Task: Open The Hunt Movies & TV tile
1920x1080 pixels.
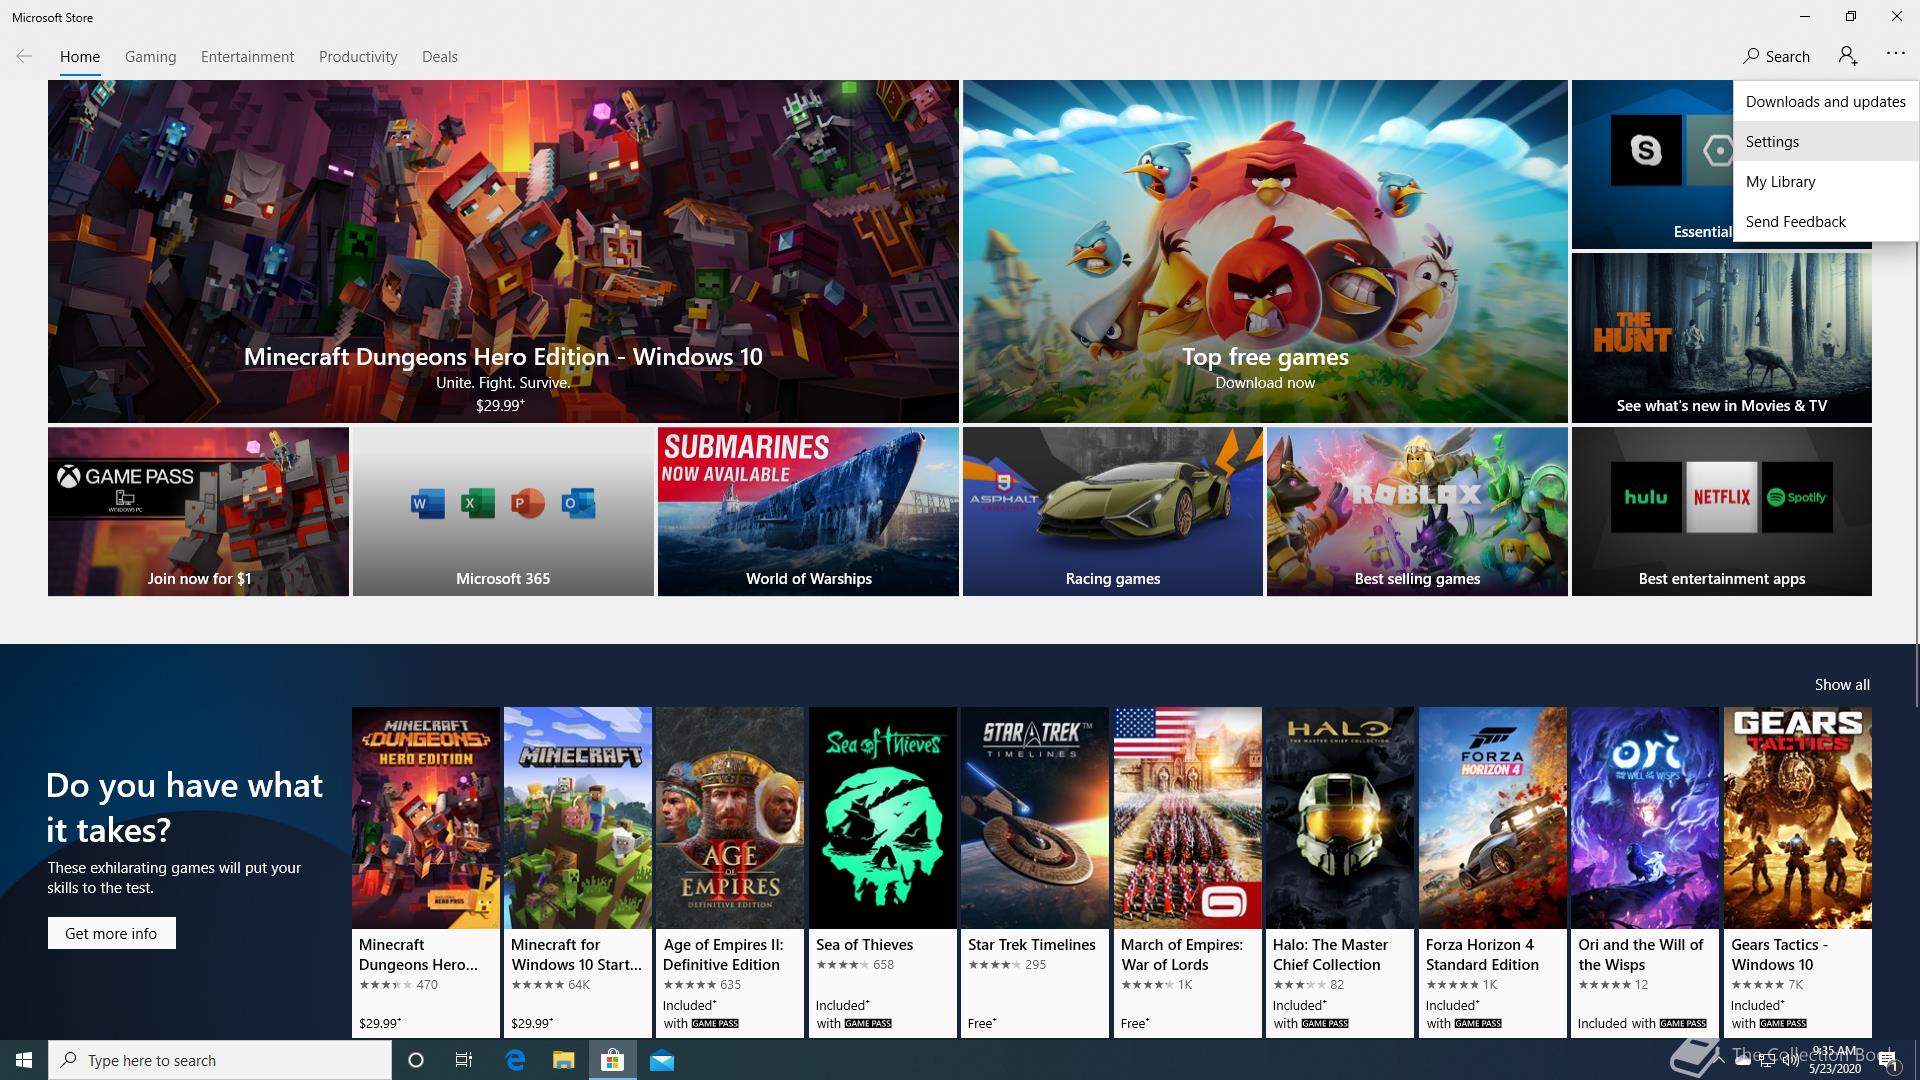Action: [1721, 337]
